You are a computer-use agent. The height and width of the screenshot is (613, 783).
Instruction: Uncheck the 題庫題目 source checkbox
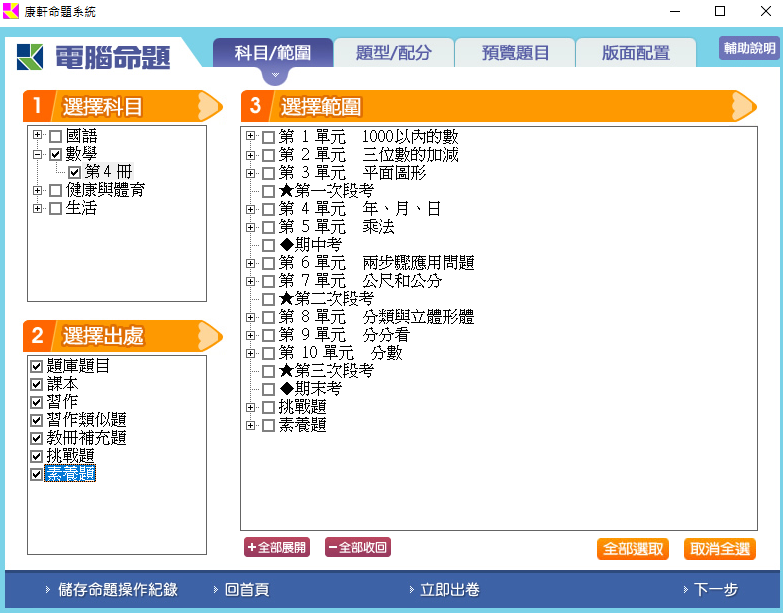[37, 366]
